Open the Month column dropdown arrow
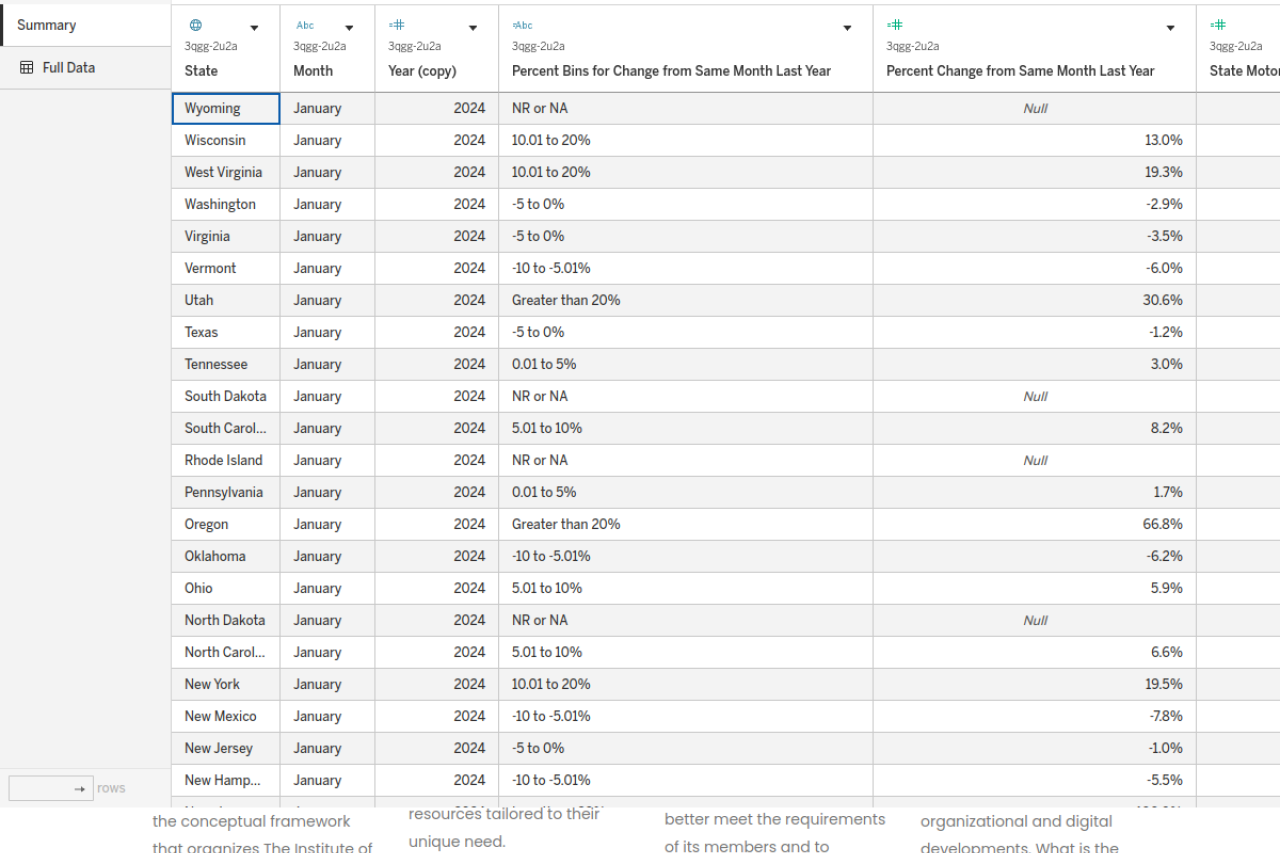Image resolution: width=1280 pixels, height=853 pixels. [x=349, y=28]
